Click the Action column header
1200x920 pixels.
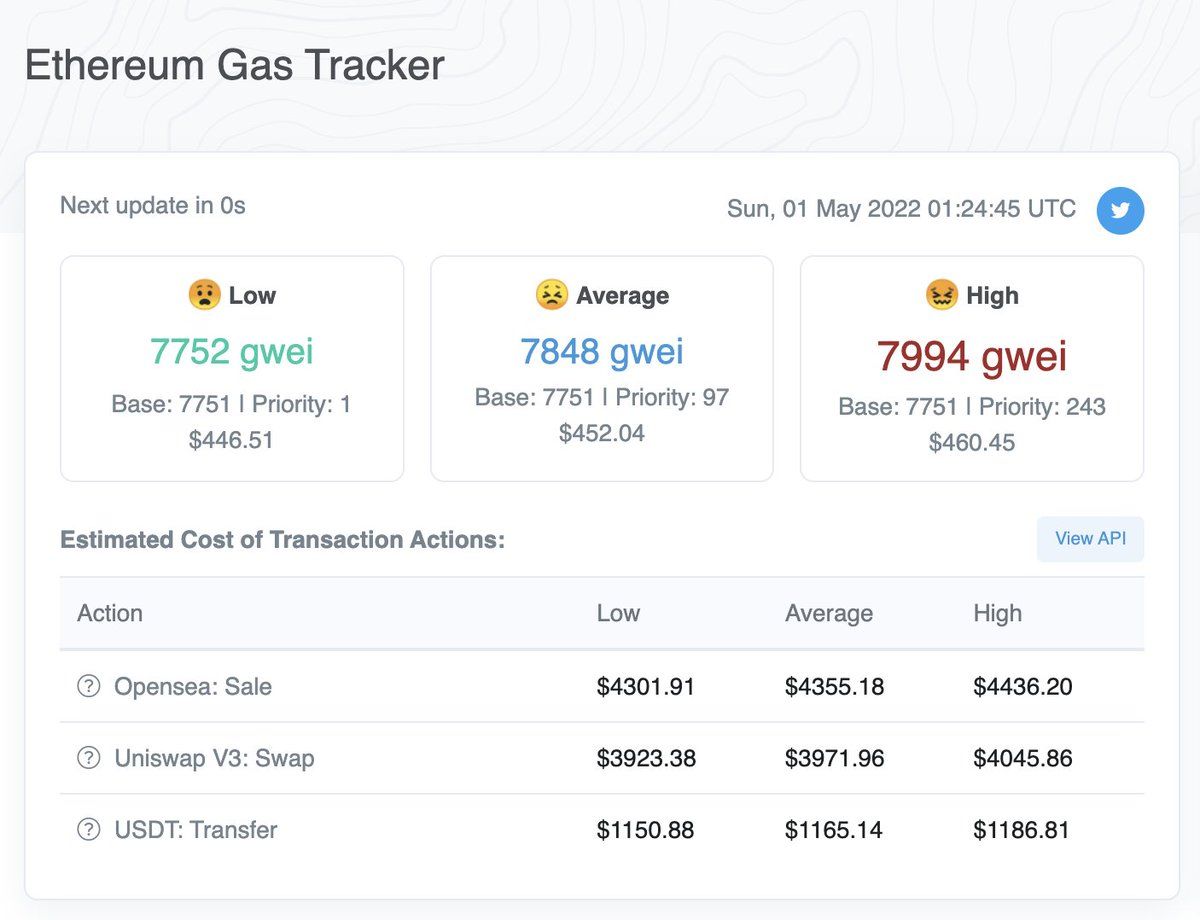110,613
